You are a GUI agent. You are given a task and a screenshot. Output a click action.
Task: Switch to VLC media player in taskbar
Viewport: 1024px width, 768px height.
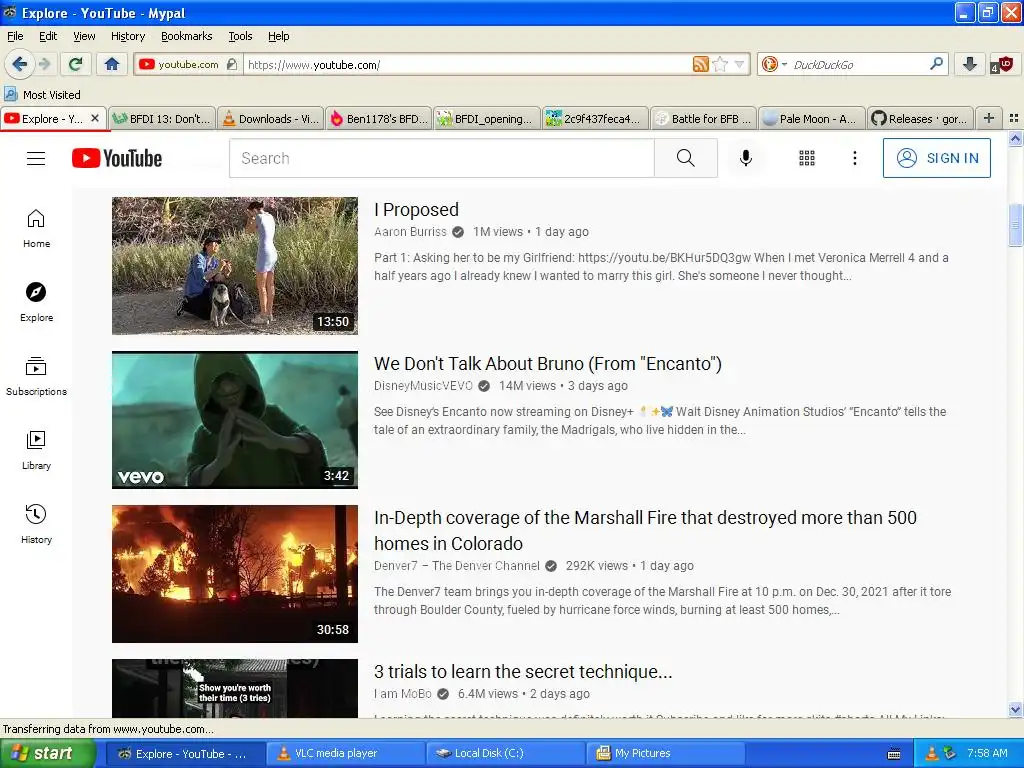tap(346, 753)
